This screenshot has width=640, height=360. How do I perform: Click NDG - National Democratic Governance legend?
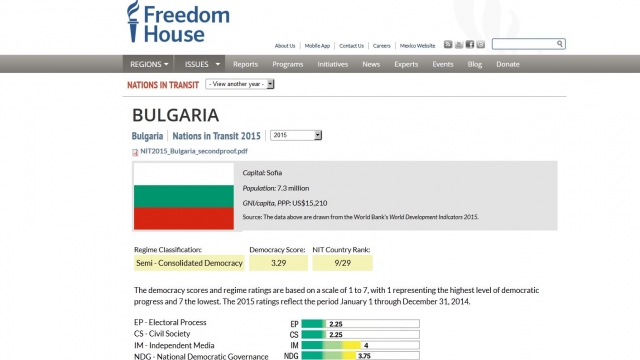pos(201,356)
